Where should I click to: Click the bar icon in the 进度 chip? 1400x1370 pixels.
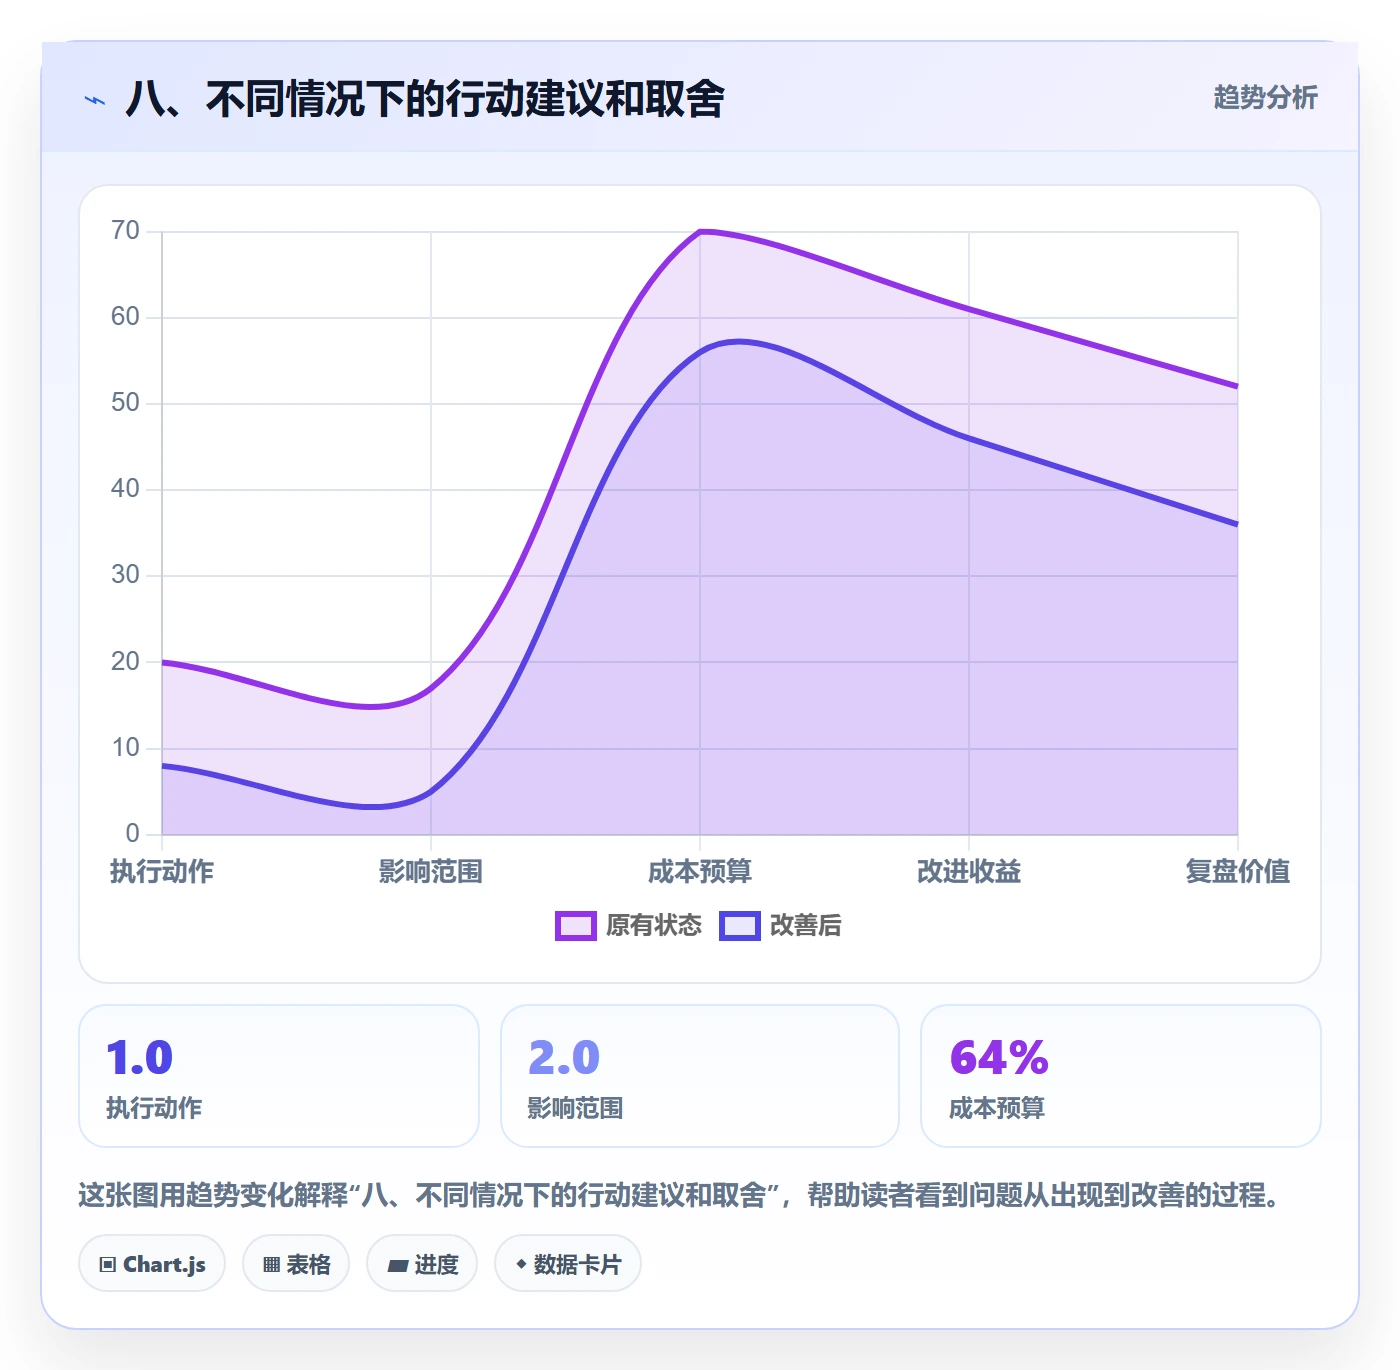(x=397, y=1266)
